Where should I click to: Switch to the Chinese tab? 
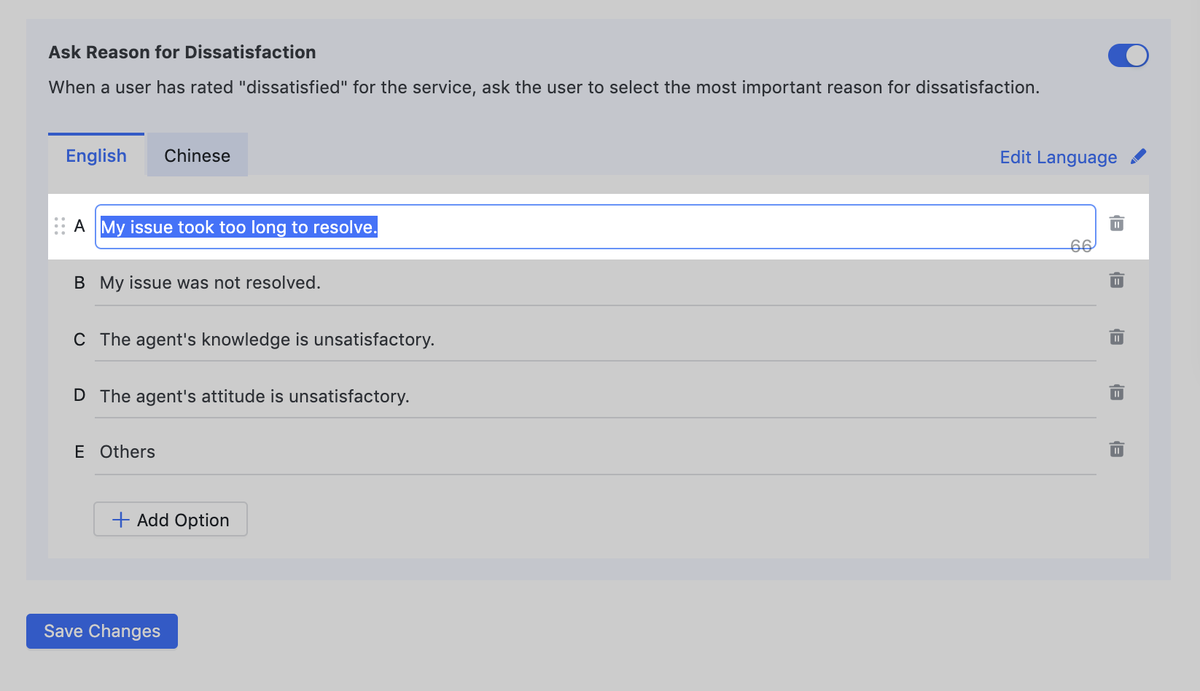coord(197,156)
